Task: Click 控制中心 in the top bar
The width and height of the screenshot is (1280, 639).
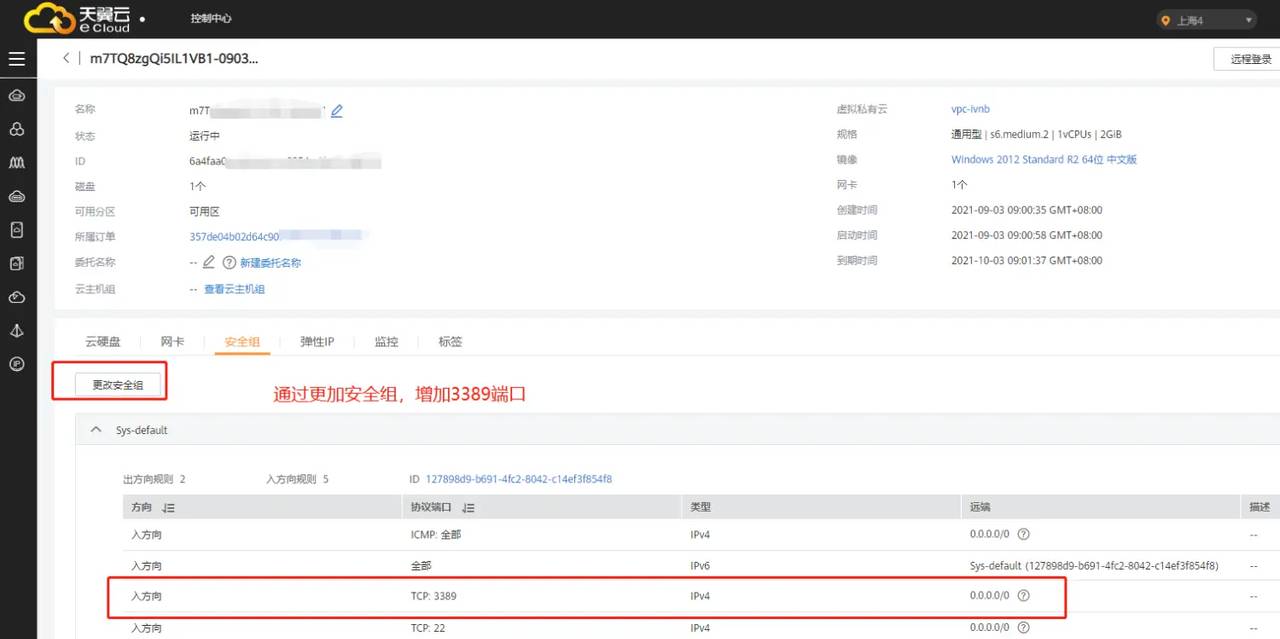Action: pos(210,19)
